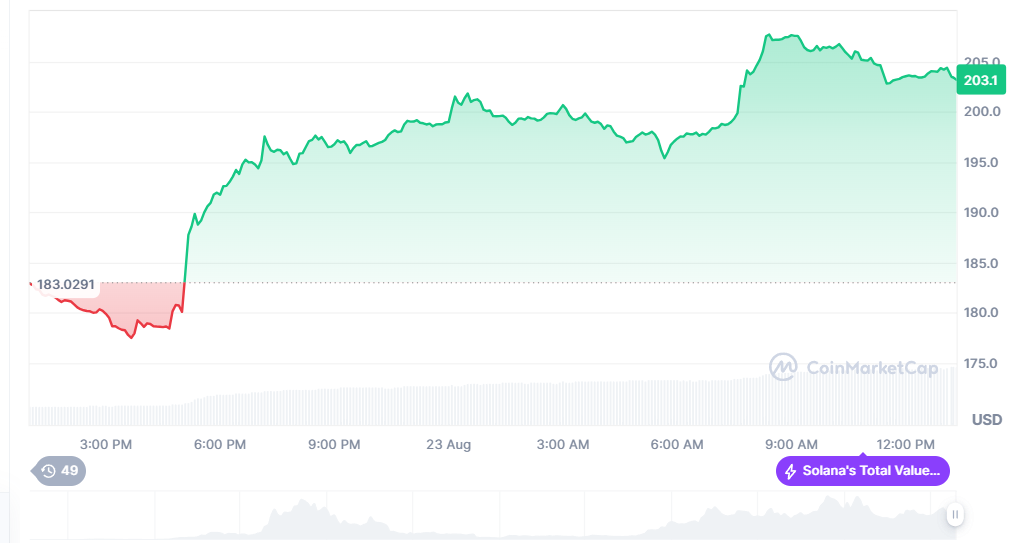Click the 6:00 AM time axis label

coord(677,444)
